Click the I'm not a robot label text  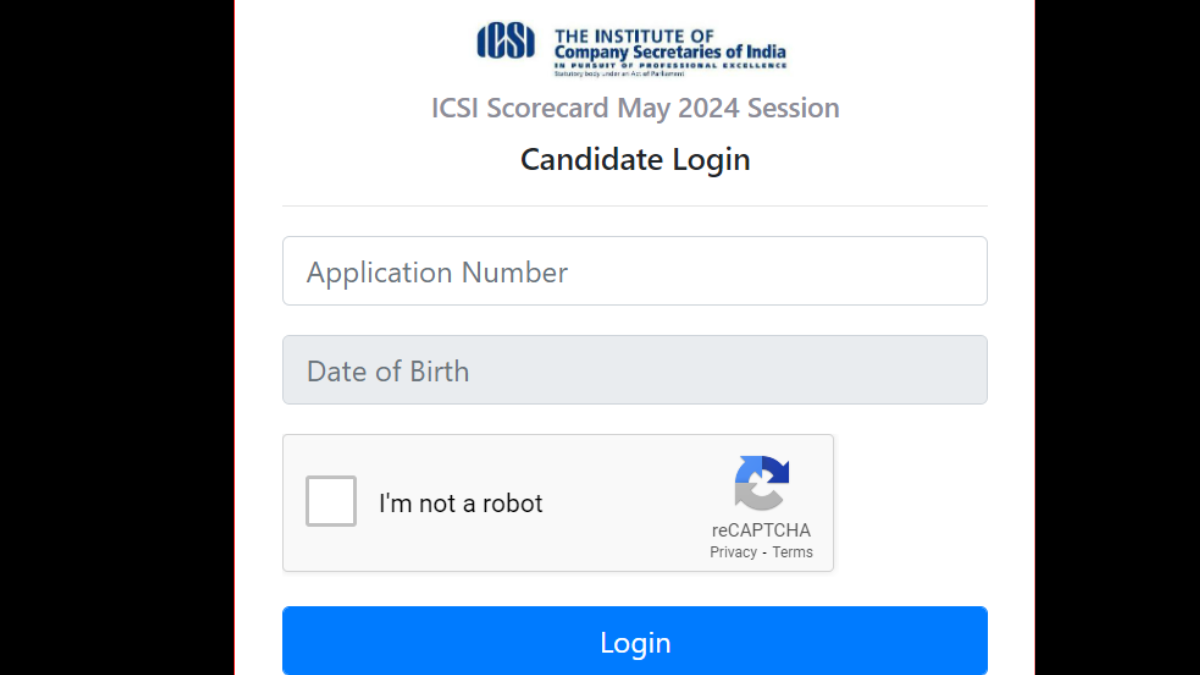[461, 503]
